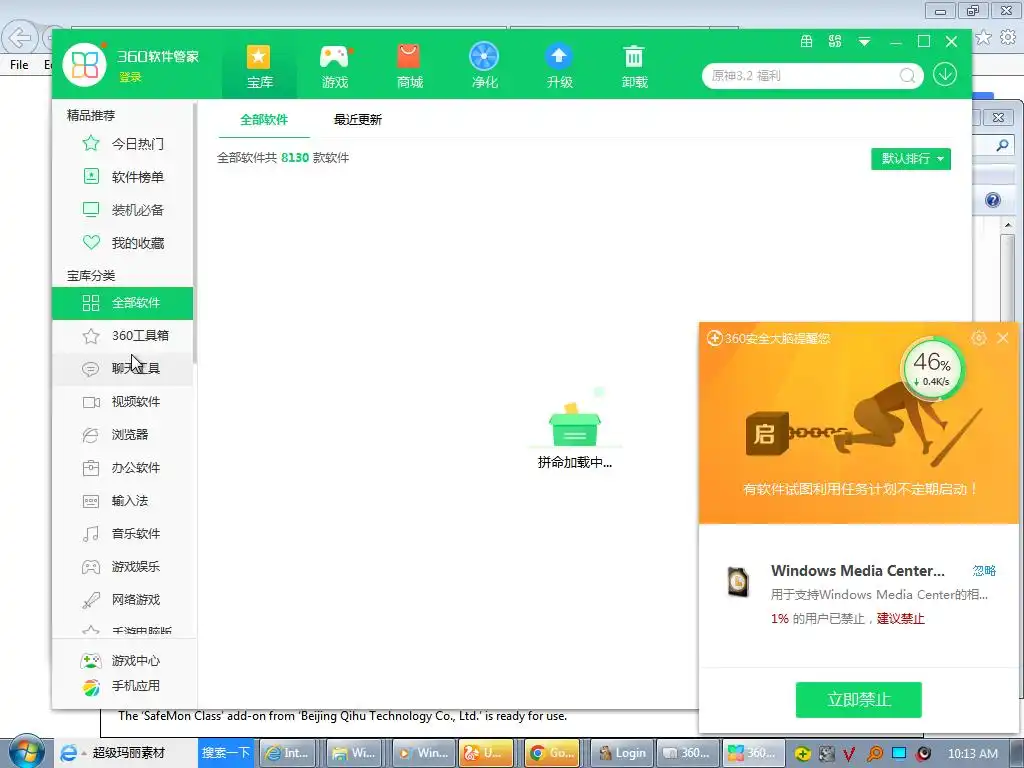Open Login taskbar item
The image size is (1024, 768).
pos(623,753)
